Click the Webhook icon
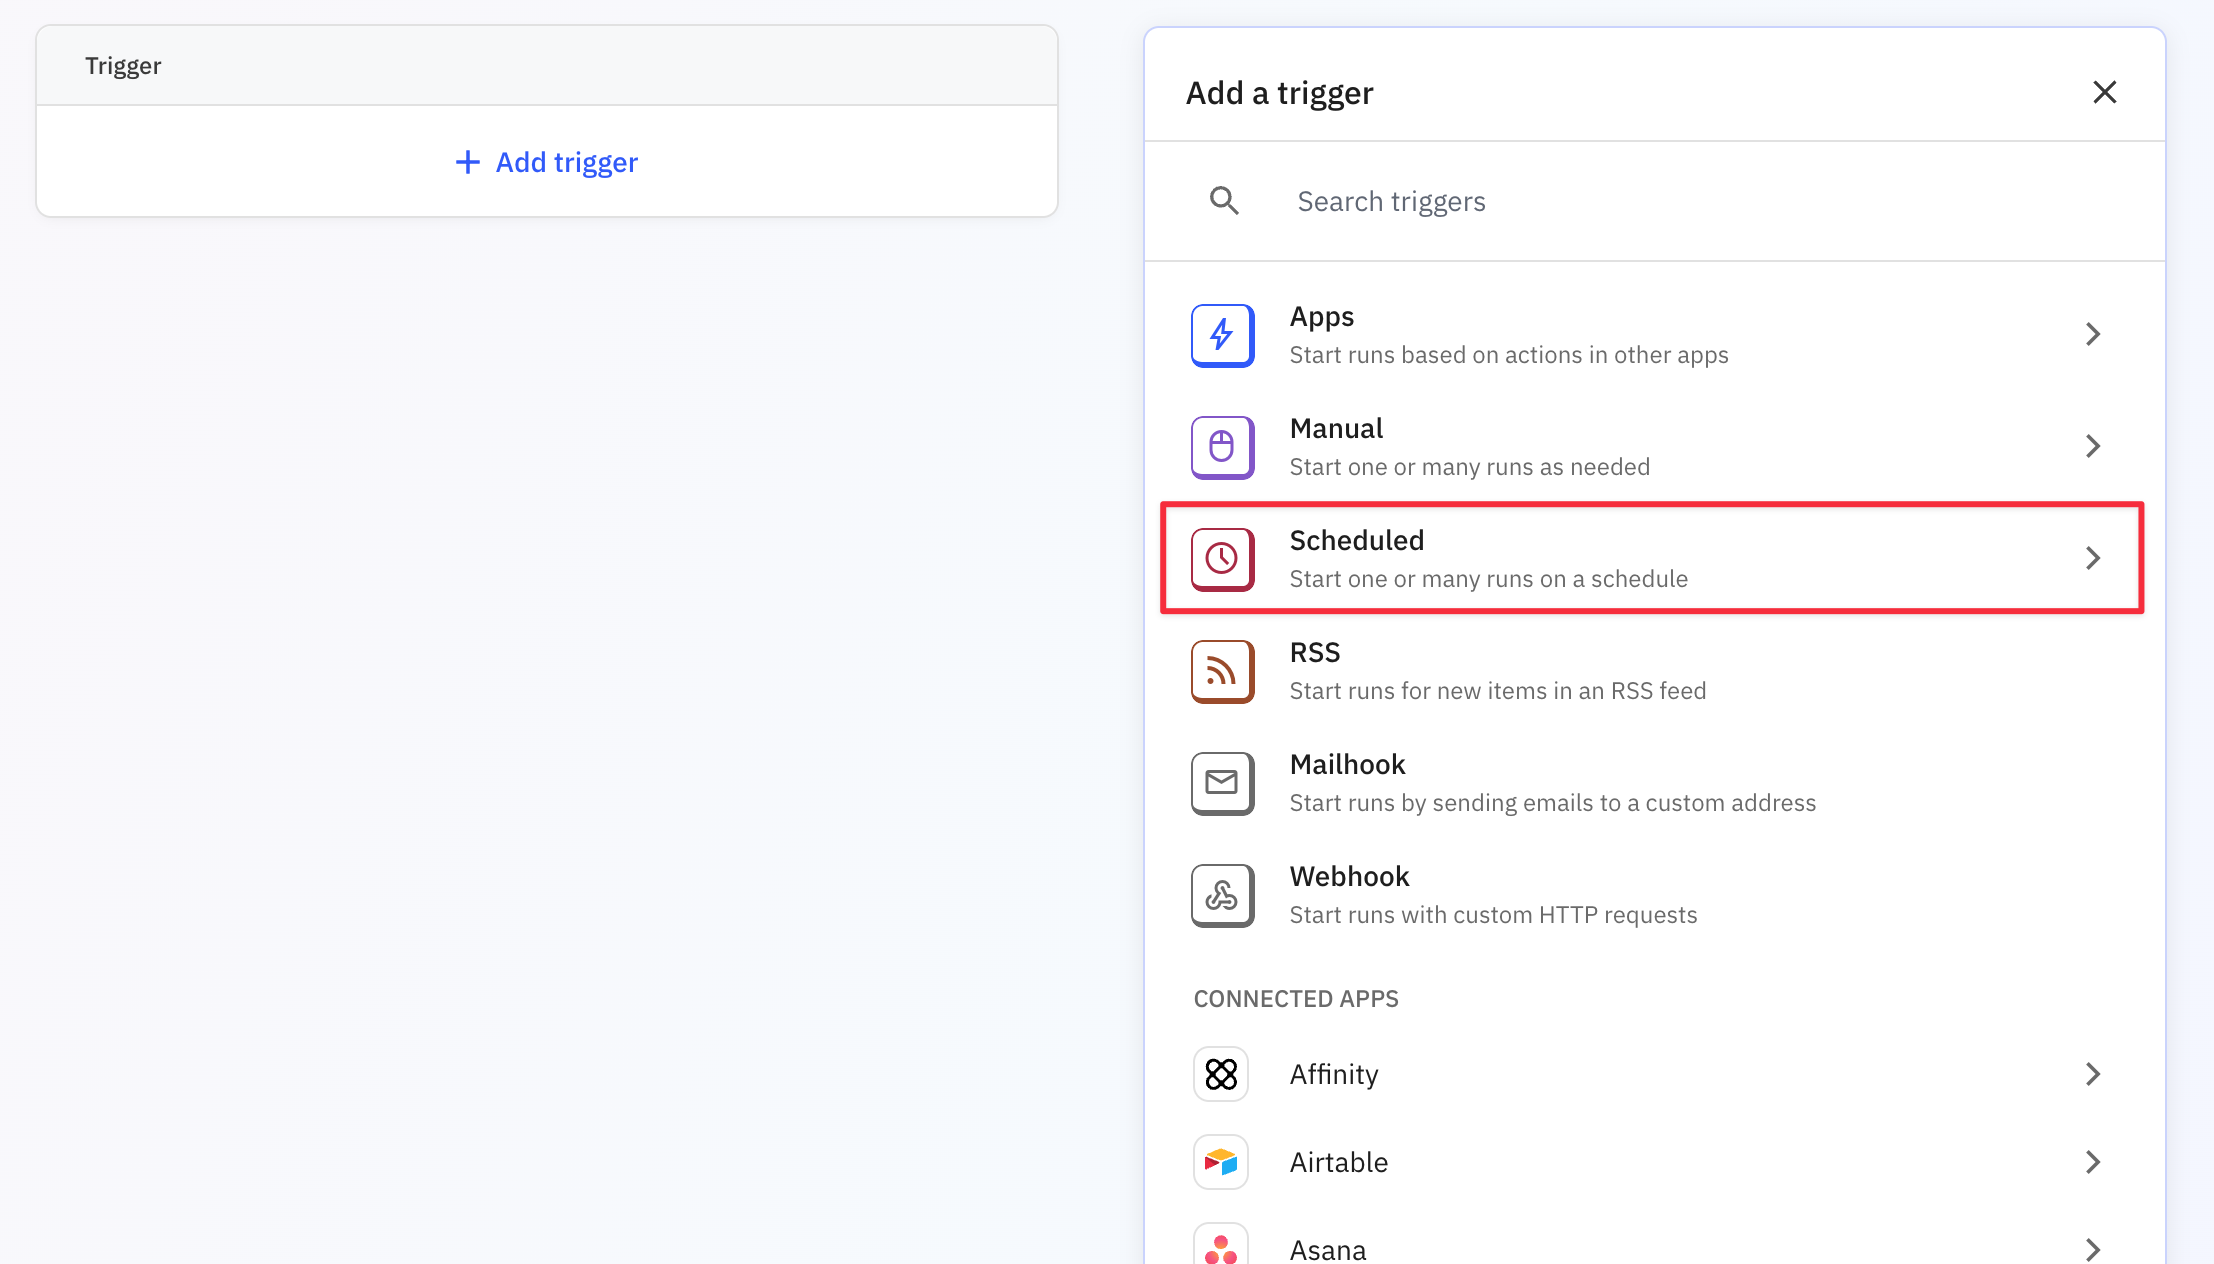The width and height of the screenshot is (2214, 1264). [1222, 895]
